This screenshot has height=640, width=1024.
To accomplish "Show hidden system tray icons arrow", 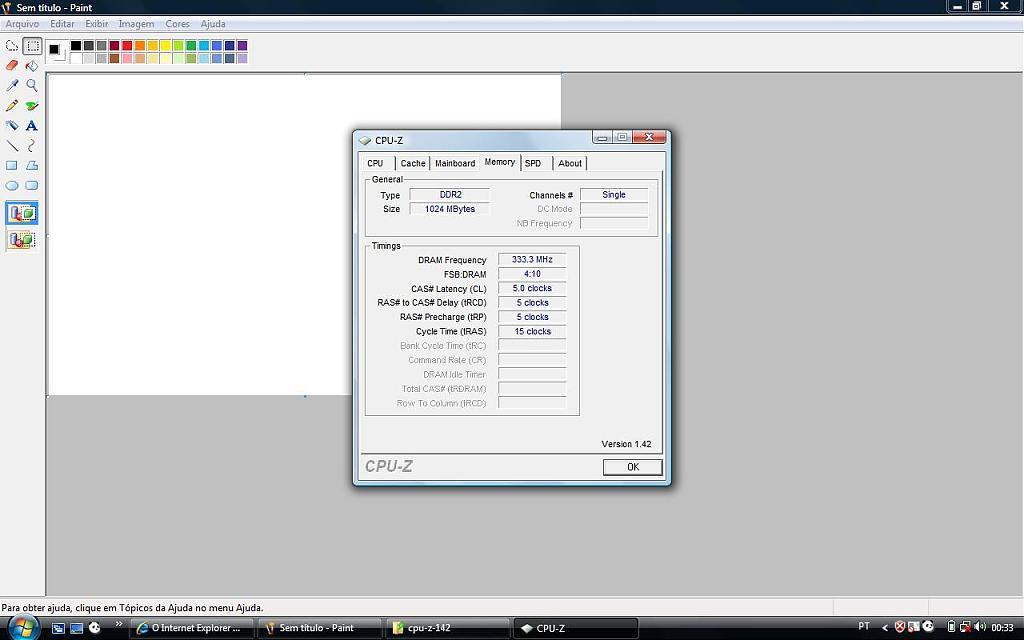I will pyautogui.click(x=885, y=628).
